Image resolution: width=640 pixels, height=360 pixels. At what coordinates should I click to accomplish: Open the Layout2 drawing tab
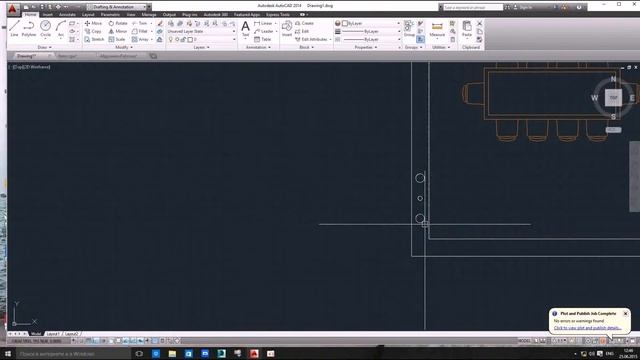[x=71, y=334]
